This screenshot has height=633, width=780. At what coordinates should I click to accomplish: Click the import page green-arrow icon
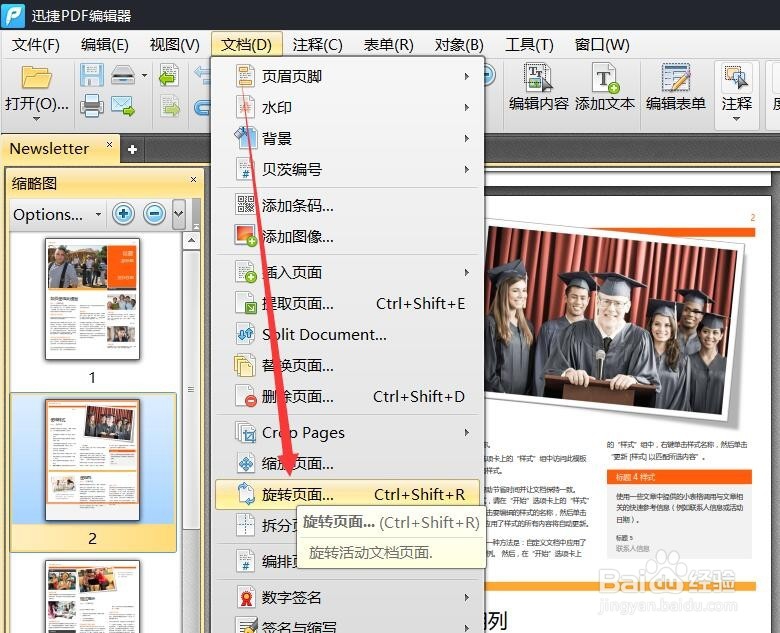[169, 75]
